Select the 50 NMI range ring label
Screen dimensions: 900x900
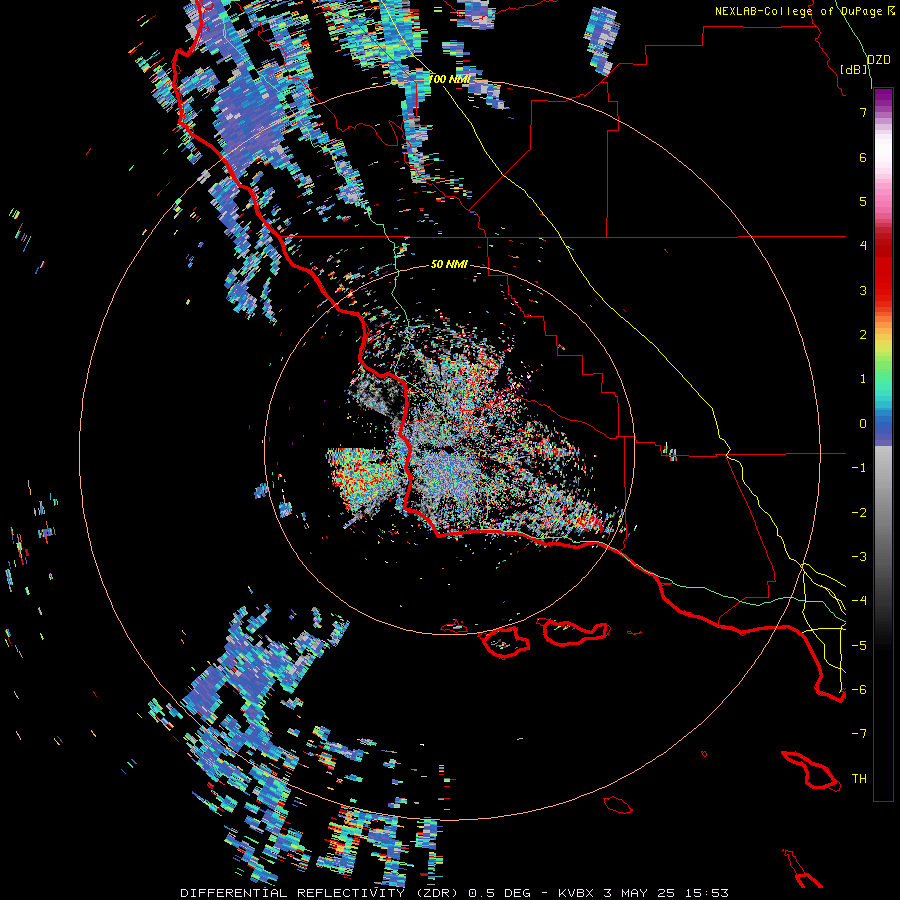coord(449,264)
